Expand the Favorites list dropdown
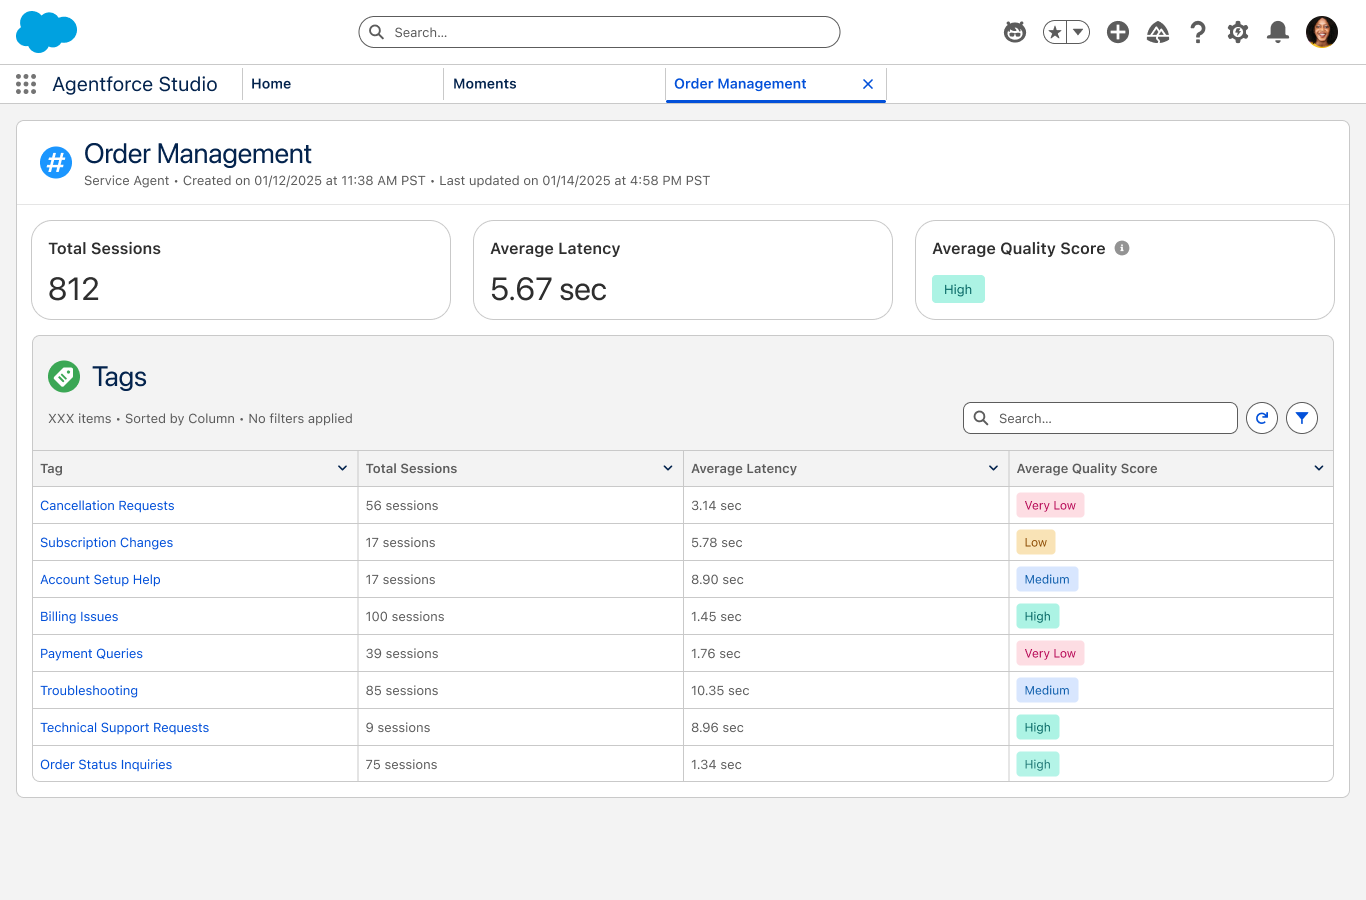The height and width of the screenshot is (900, 1366). [1078, 32]
